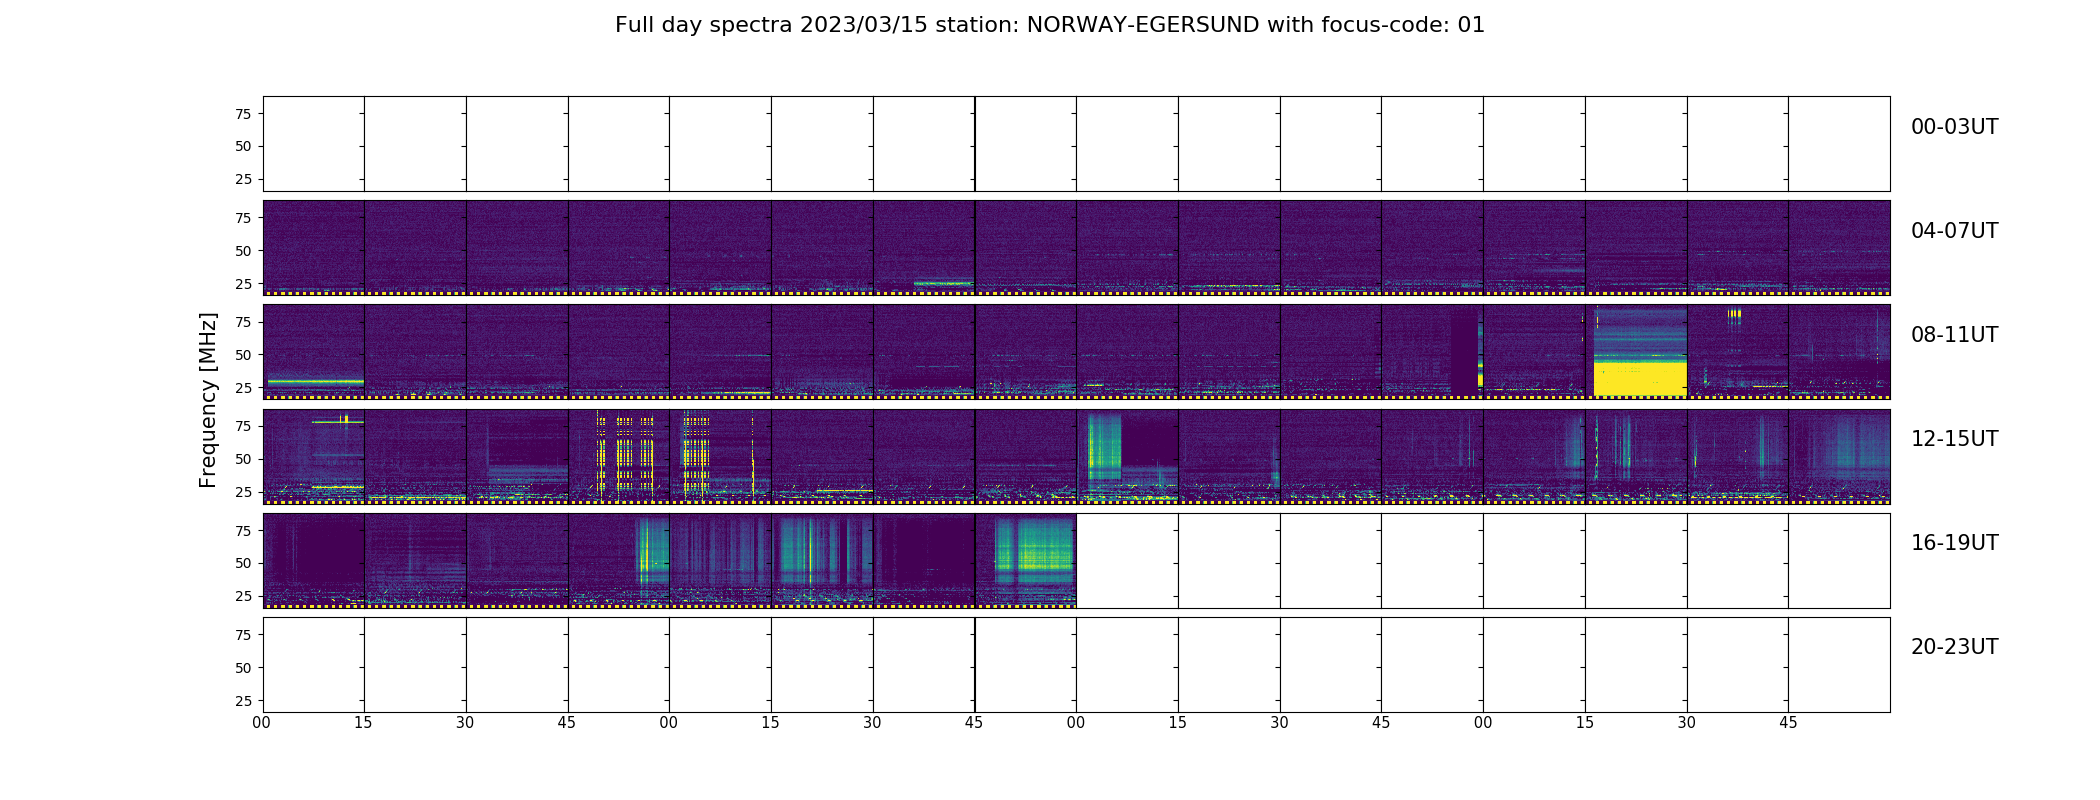This screenshot has width=2100, height=800.
Task: Click the green streak near 25 MHz in the 04-07UT row
Action: pos(943,283)
